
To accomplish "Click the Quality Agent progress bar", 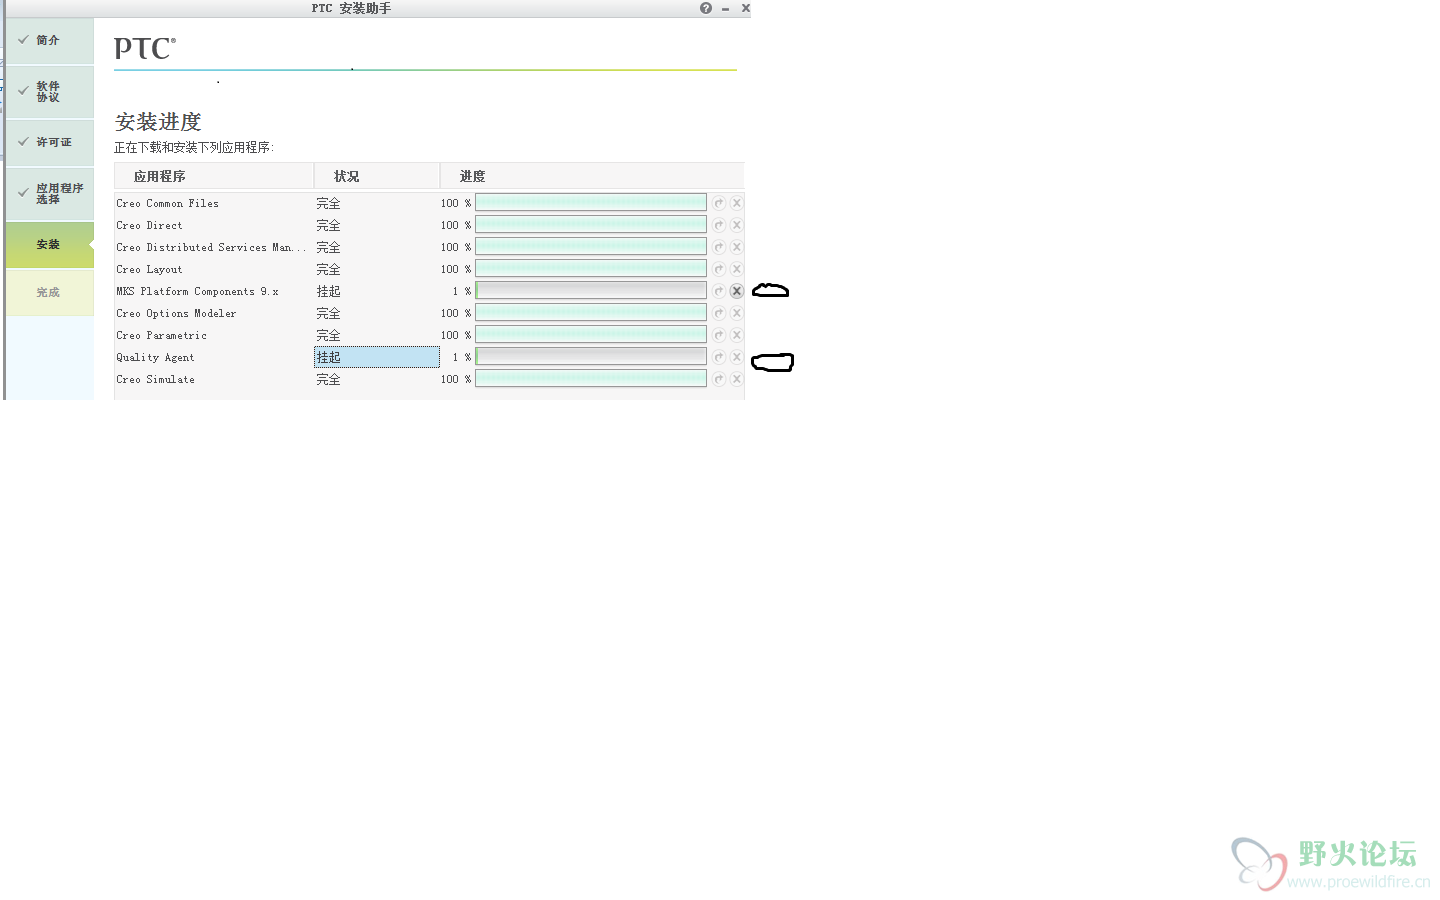I will tap(591, 357).
